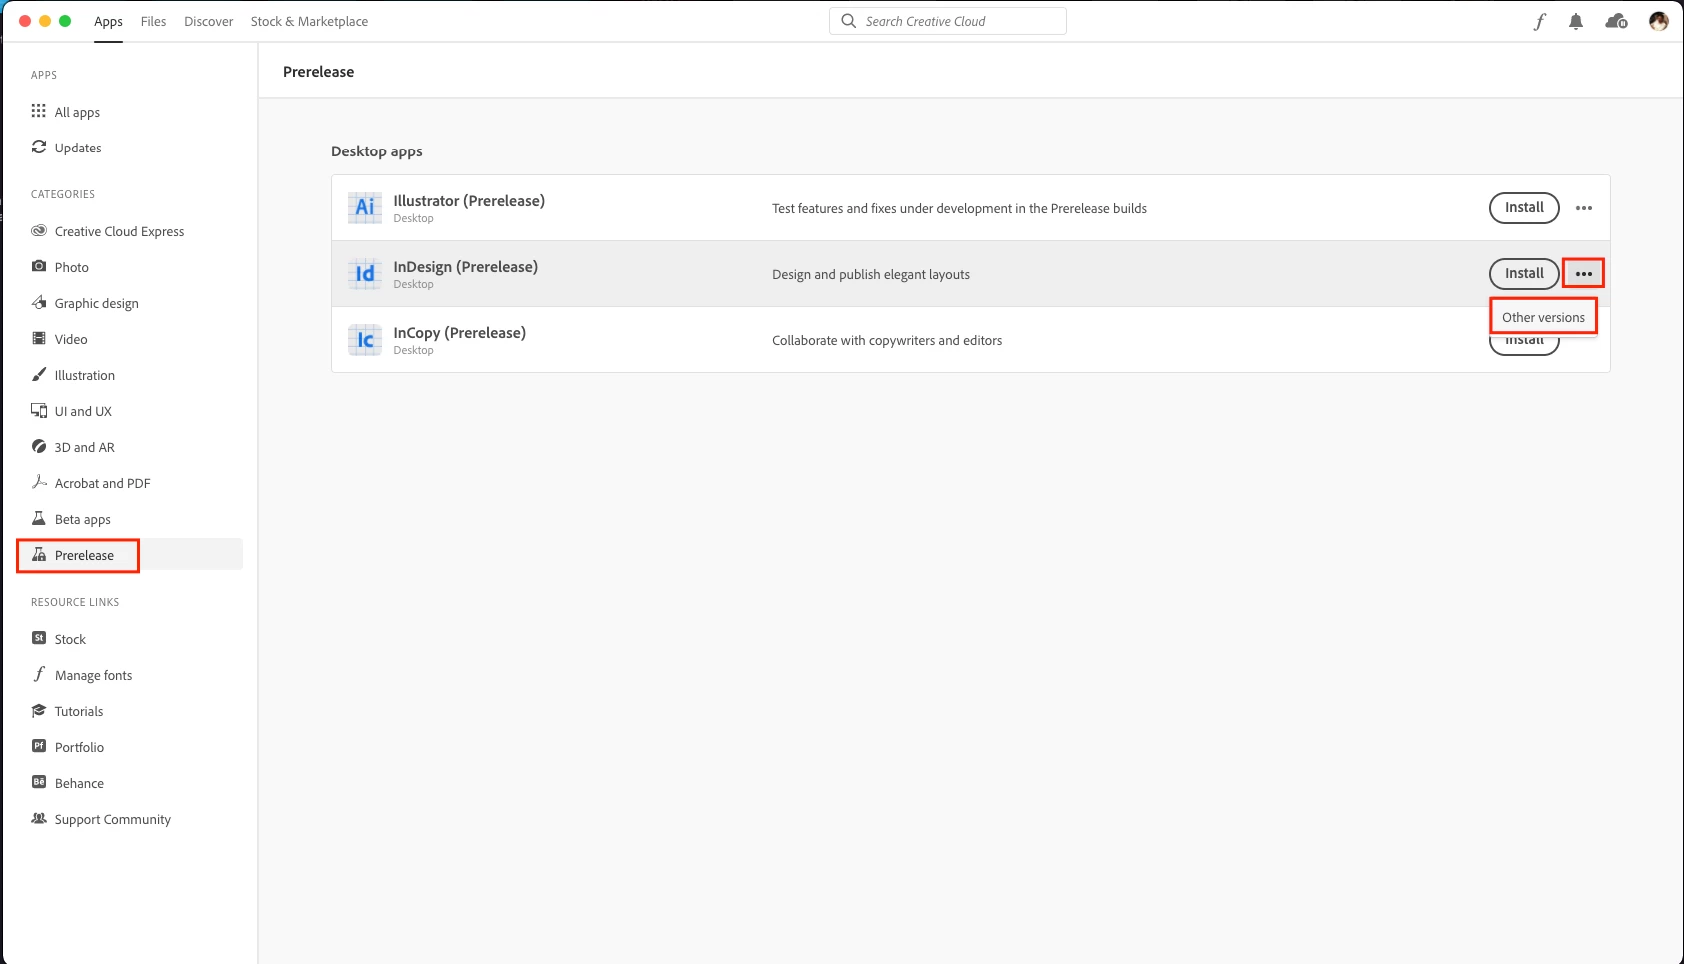This screenshot has height=964, width=1684.
Task: Switch to the Files tab
Action: (153, 21)
